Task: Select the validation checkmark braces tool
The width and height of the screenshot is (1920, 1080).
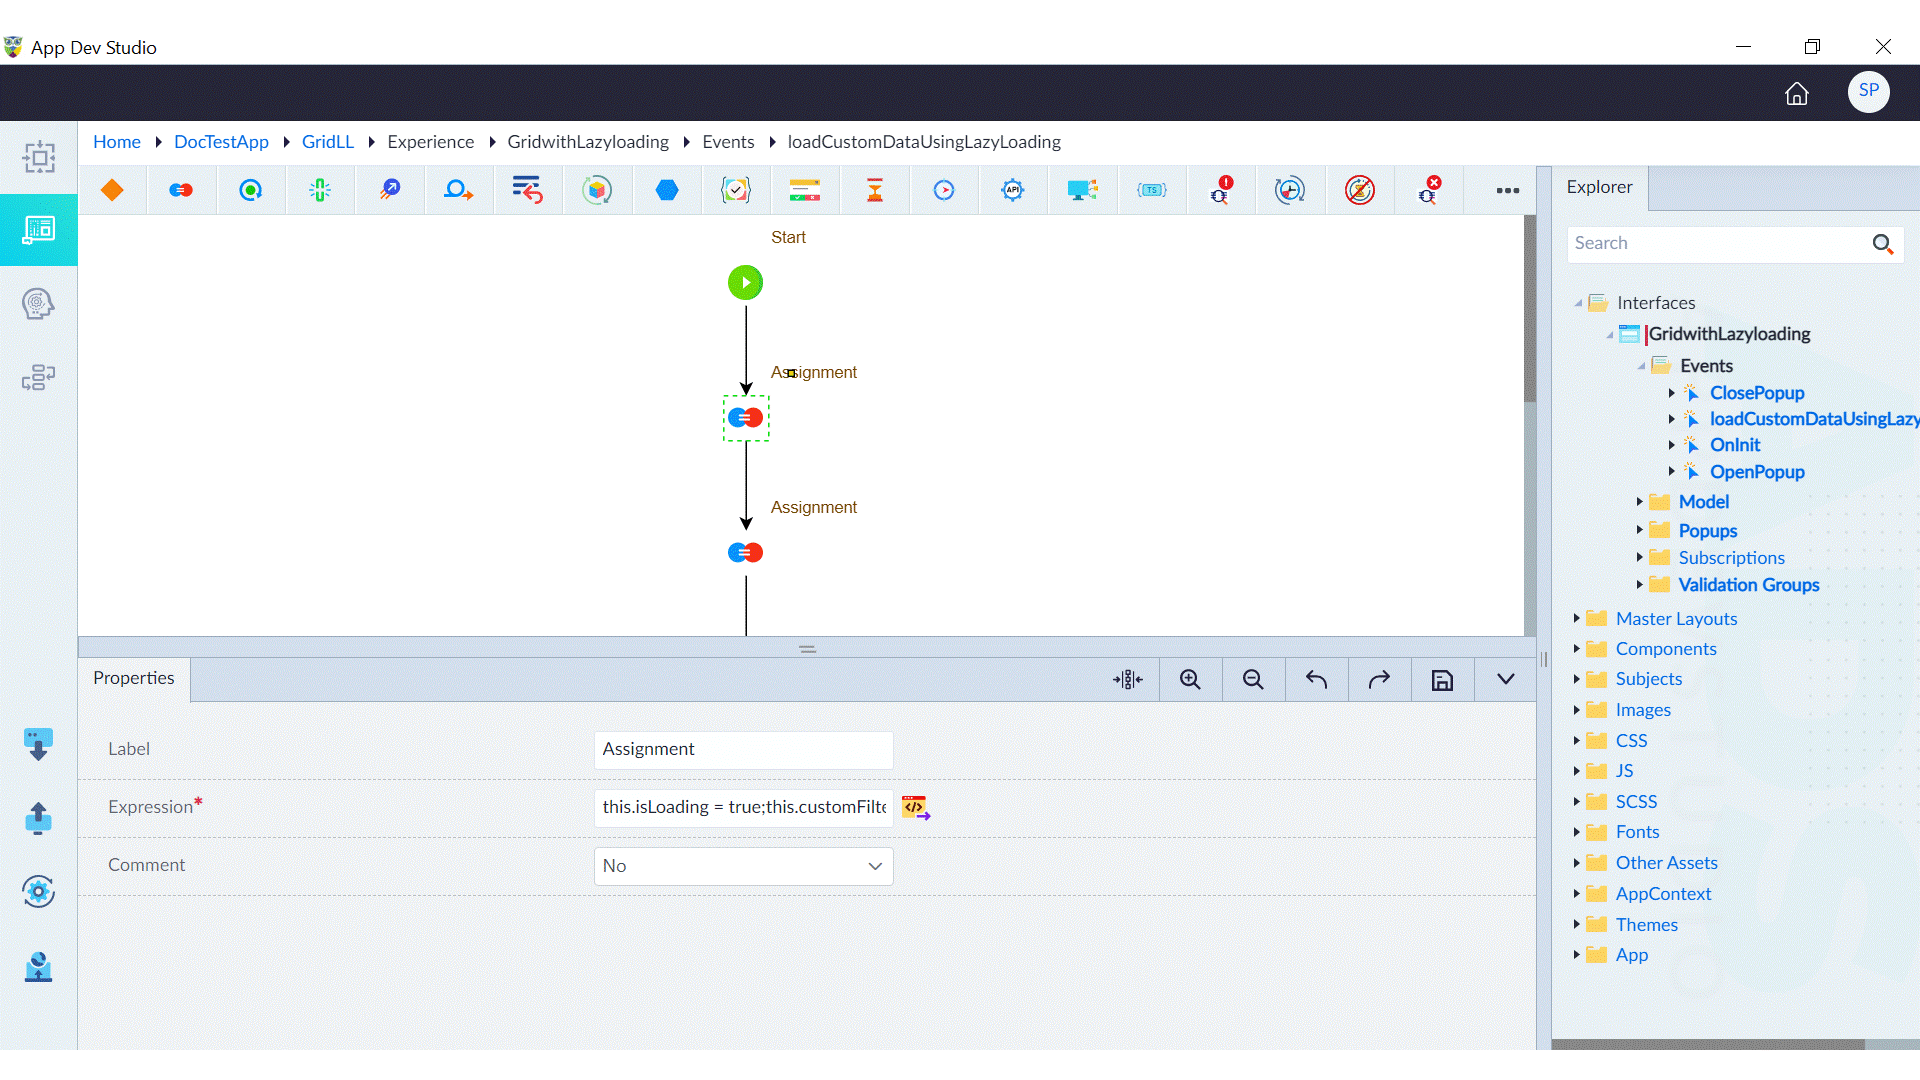Action: click(736, 190)
